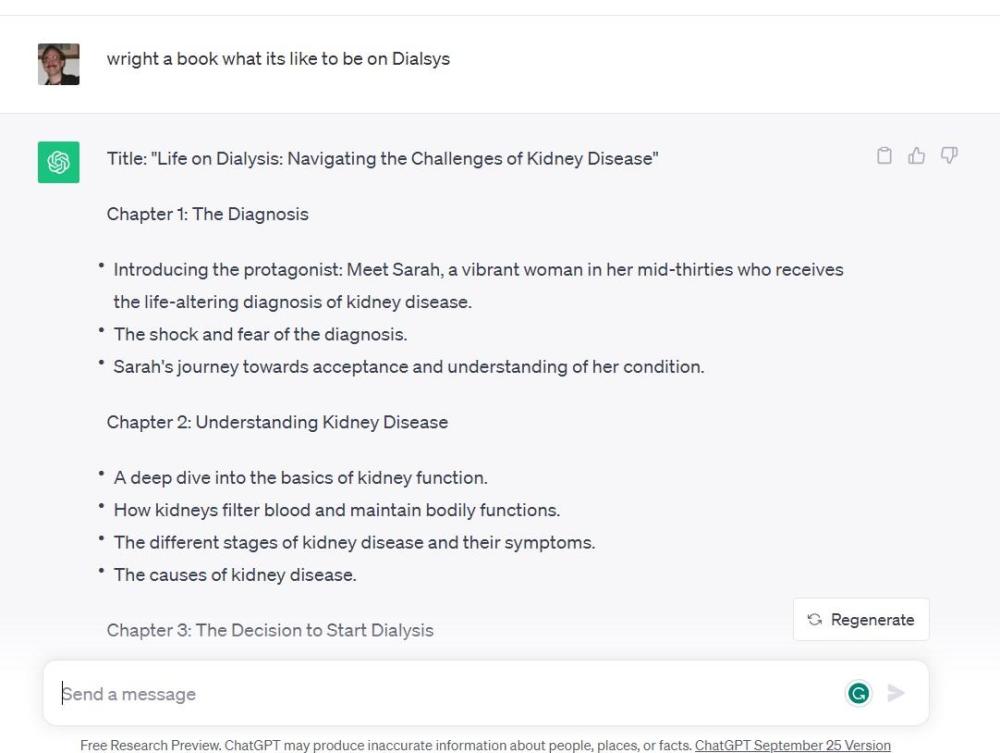Click the "Life on Dialysis" title line

click(382, 158)
